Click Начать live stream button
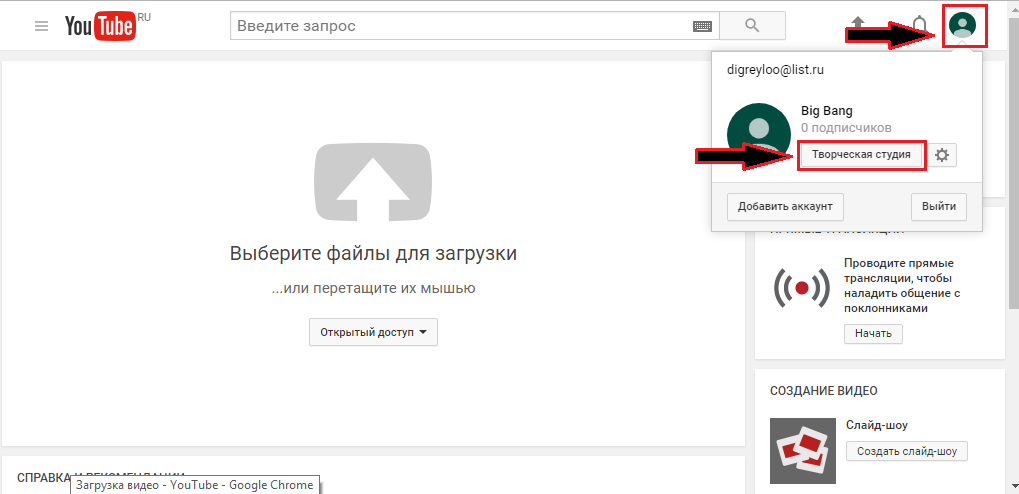The height and width of the screenshot is (494, 1019). click(x=873, y=334)
